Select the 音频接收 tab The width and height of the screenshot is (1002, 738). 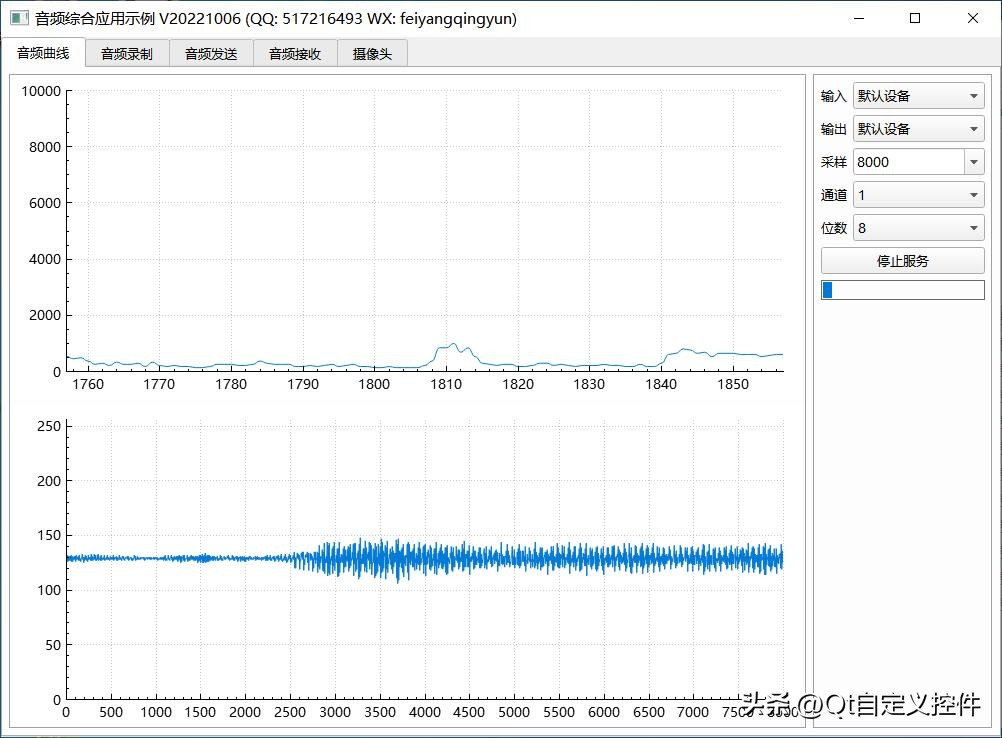(295, 54)
